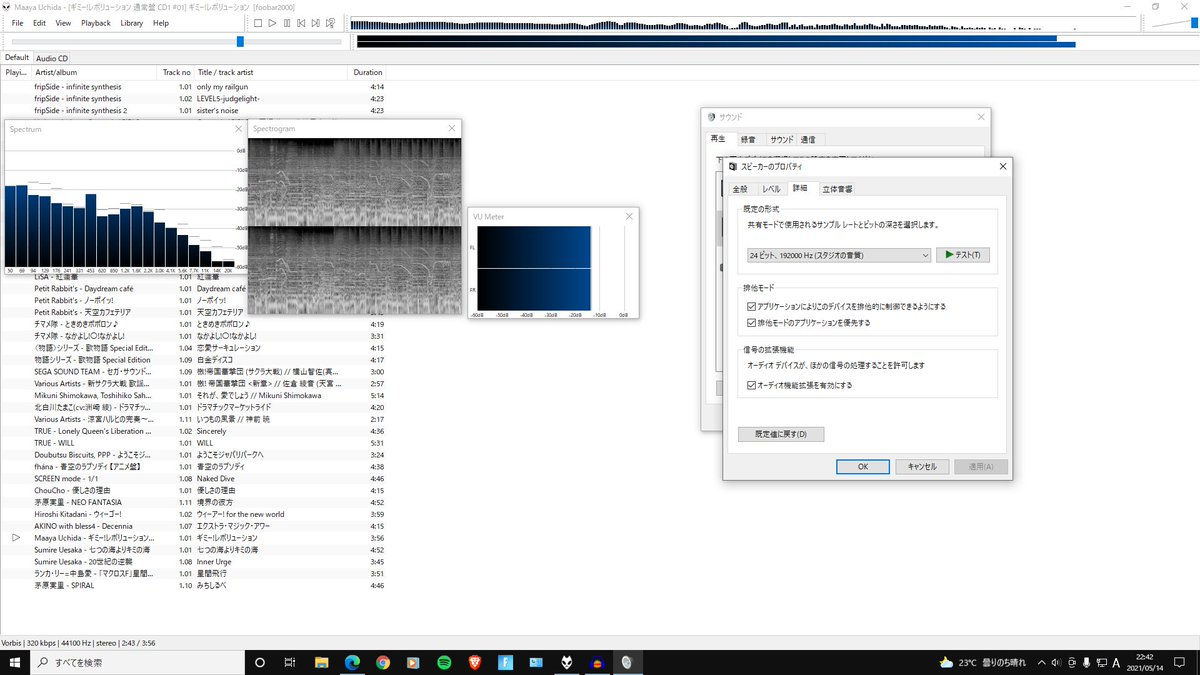
Task: Click the Cortana circle icon in taskbar
Action: pyautogui.click(x=259, y=662)
